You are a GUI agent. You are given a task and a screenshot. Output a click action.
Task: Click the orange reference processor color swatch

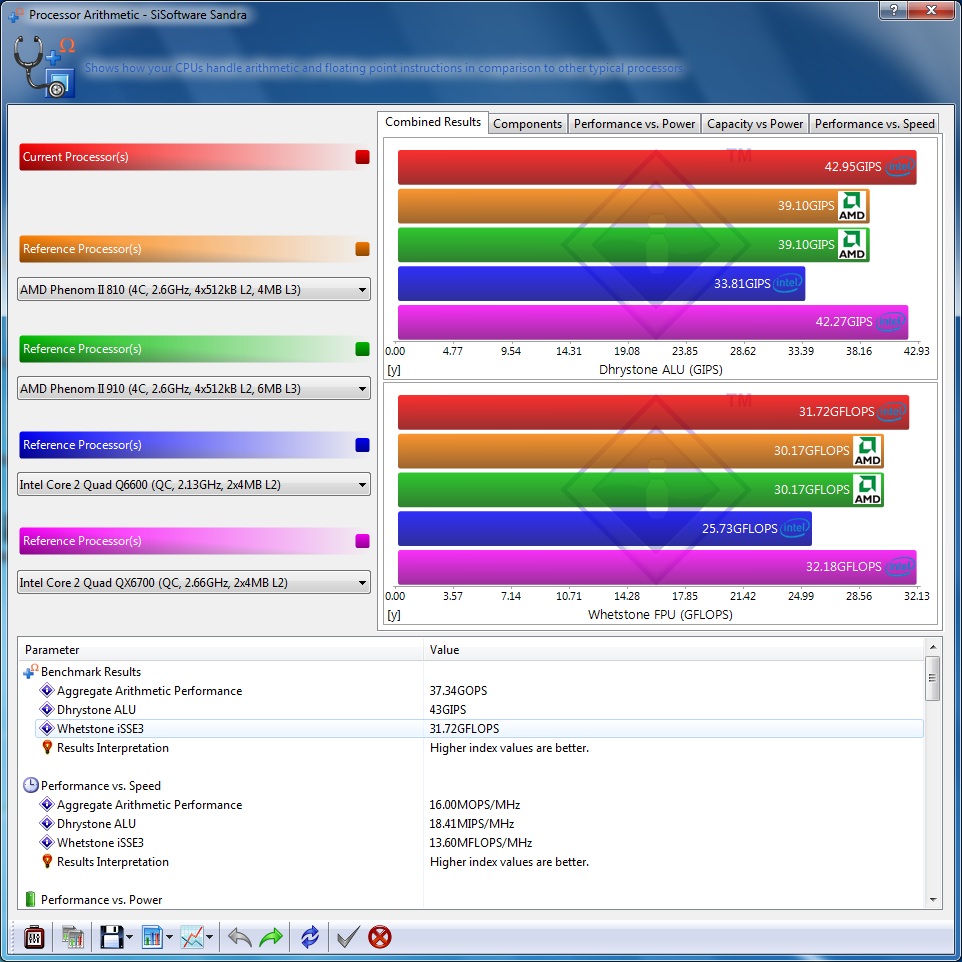click(x=363, y=248)
